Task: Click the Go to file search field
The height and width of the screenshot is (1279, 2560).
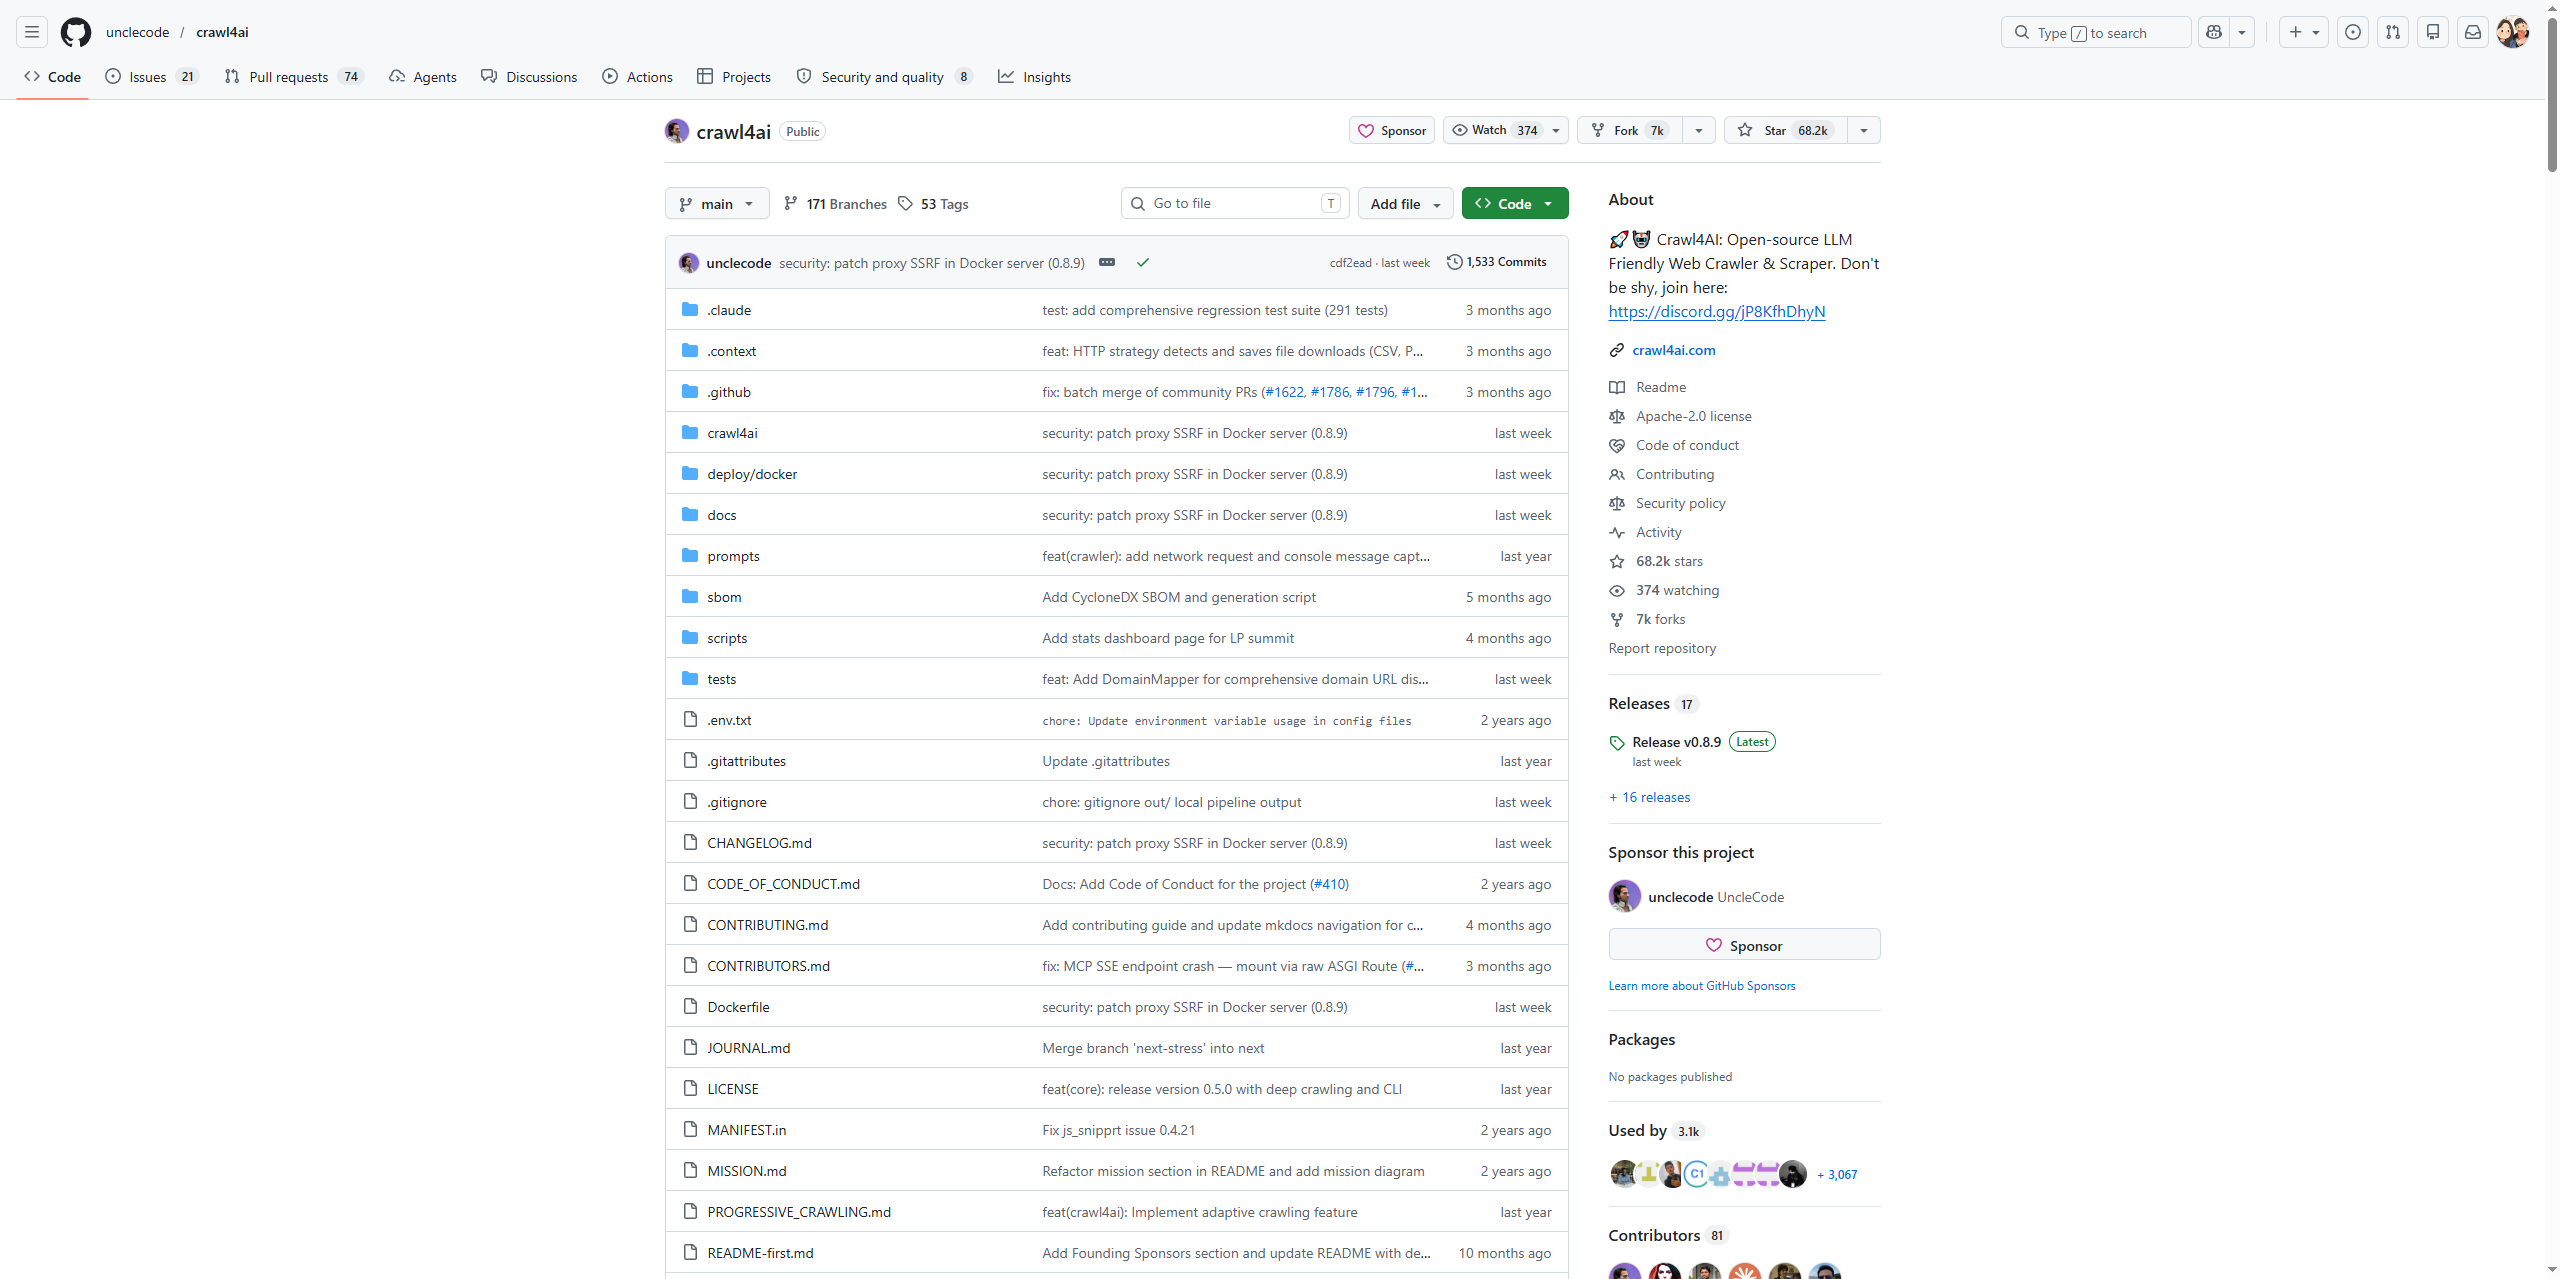Action: tap(1235, 203)
